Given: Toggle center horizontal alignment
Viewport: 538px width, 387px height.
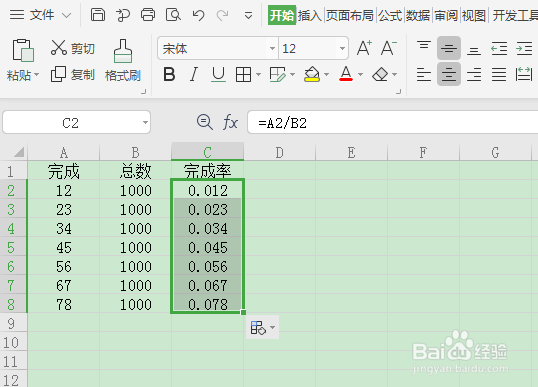Looking at the screenshot, I should pyautogui.click(x=449, y=74).
